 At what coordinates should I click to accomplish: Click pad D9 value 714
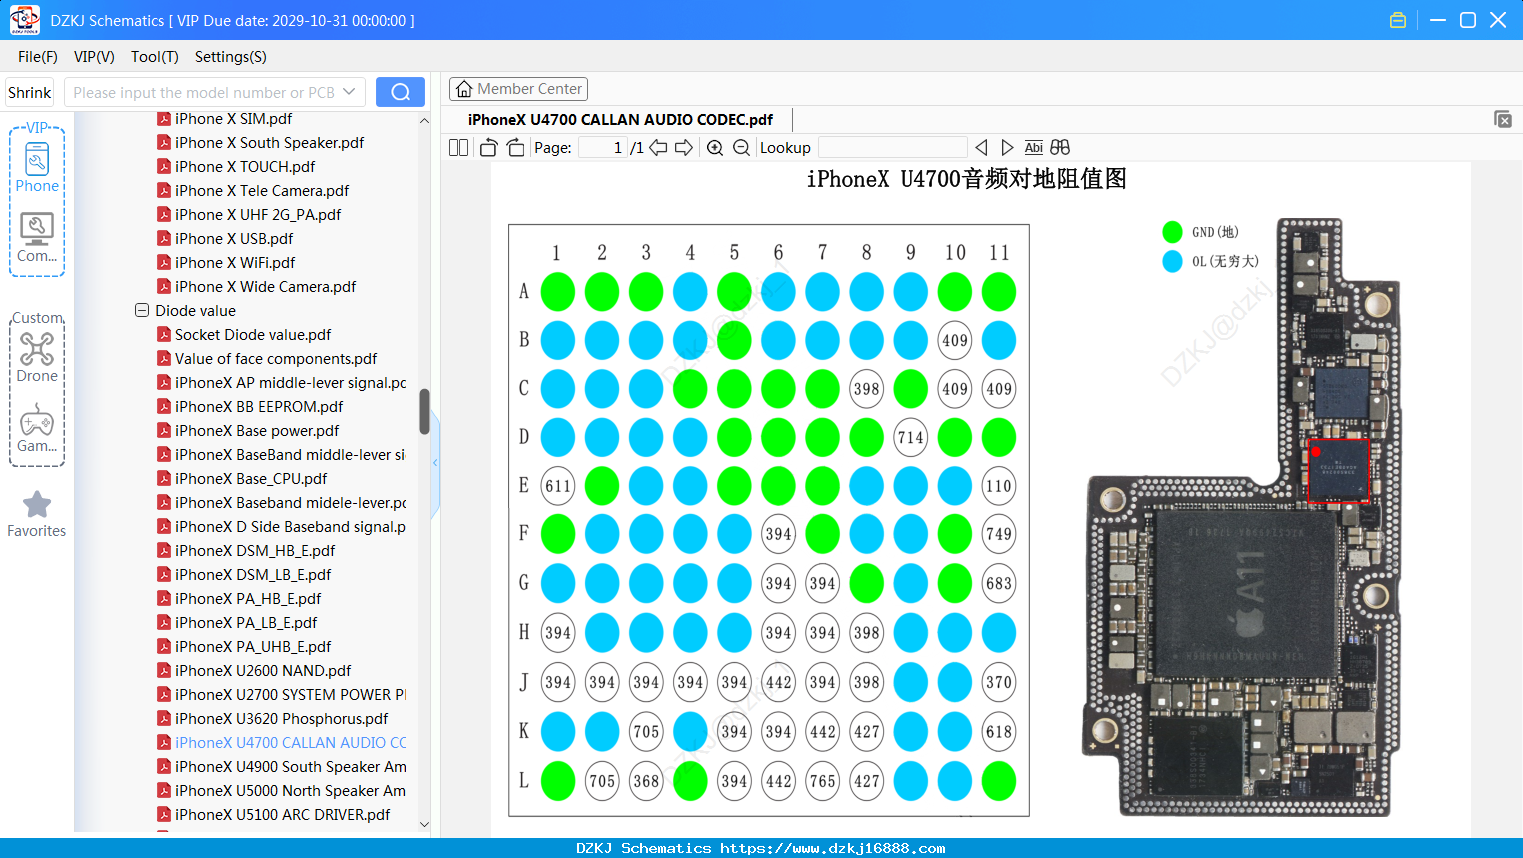pos(910,437)
